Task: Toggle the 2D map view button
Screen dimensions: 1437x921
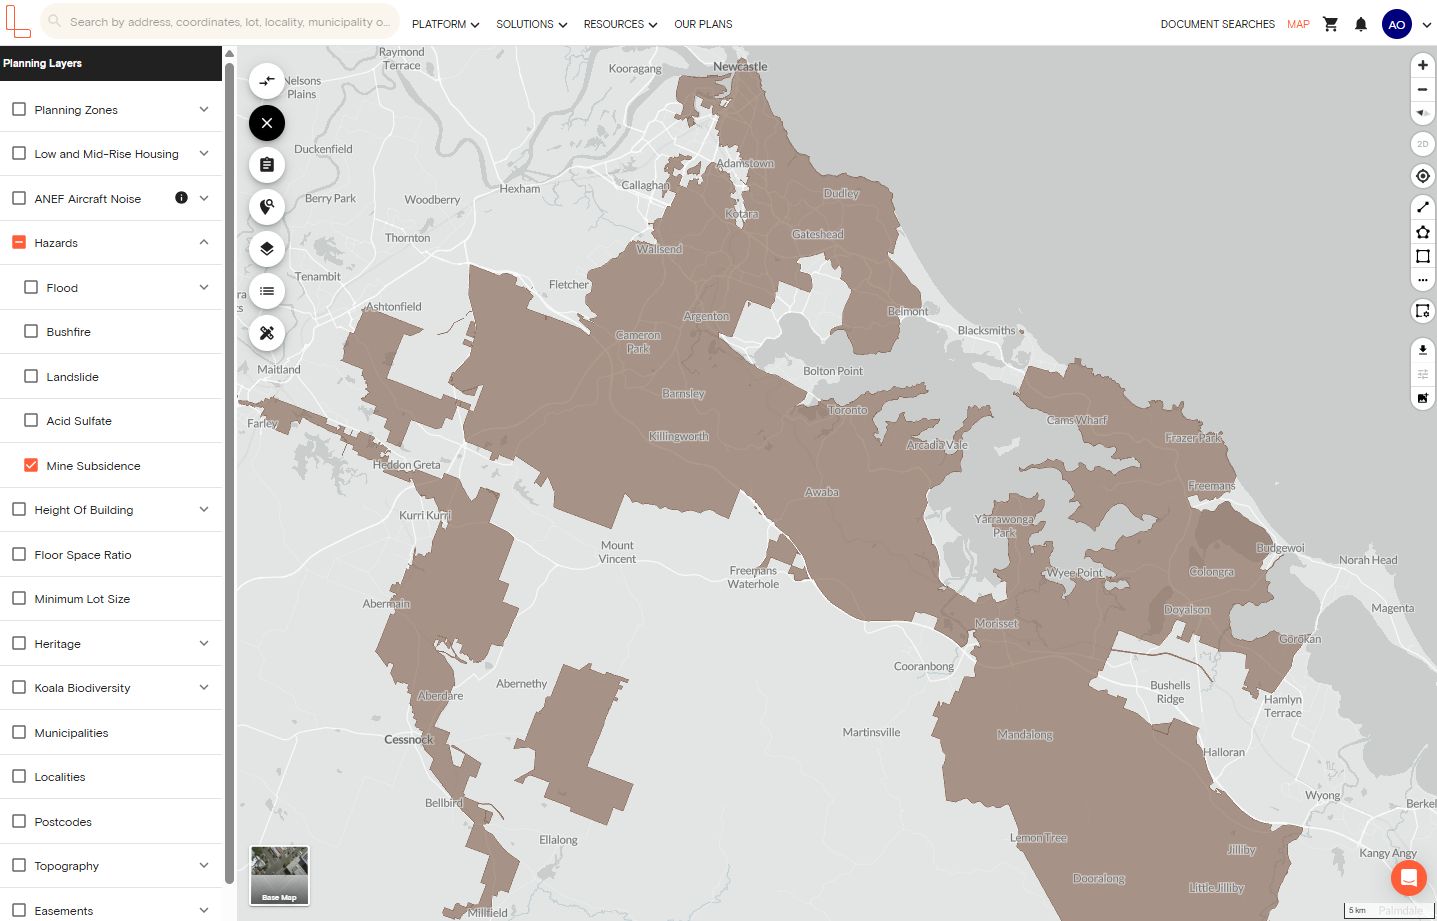Action: point(1422,144)
